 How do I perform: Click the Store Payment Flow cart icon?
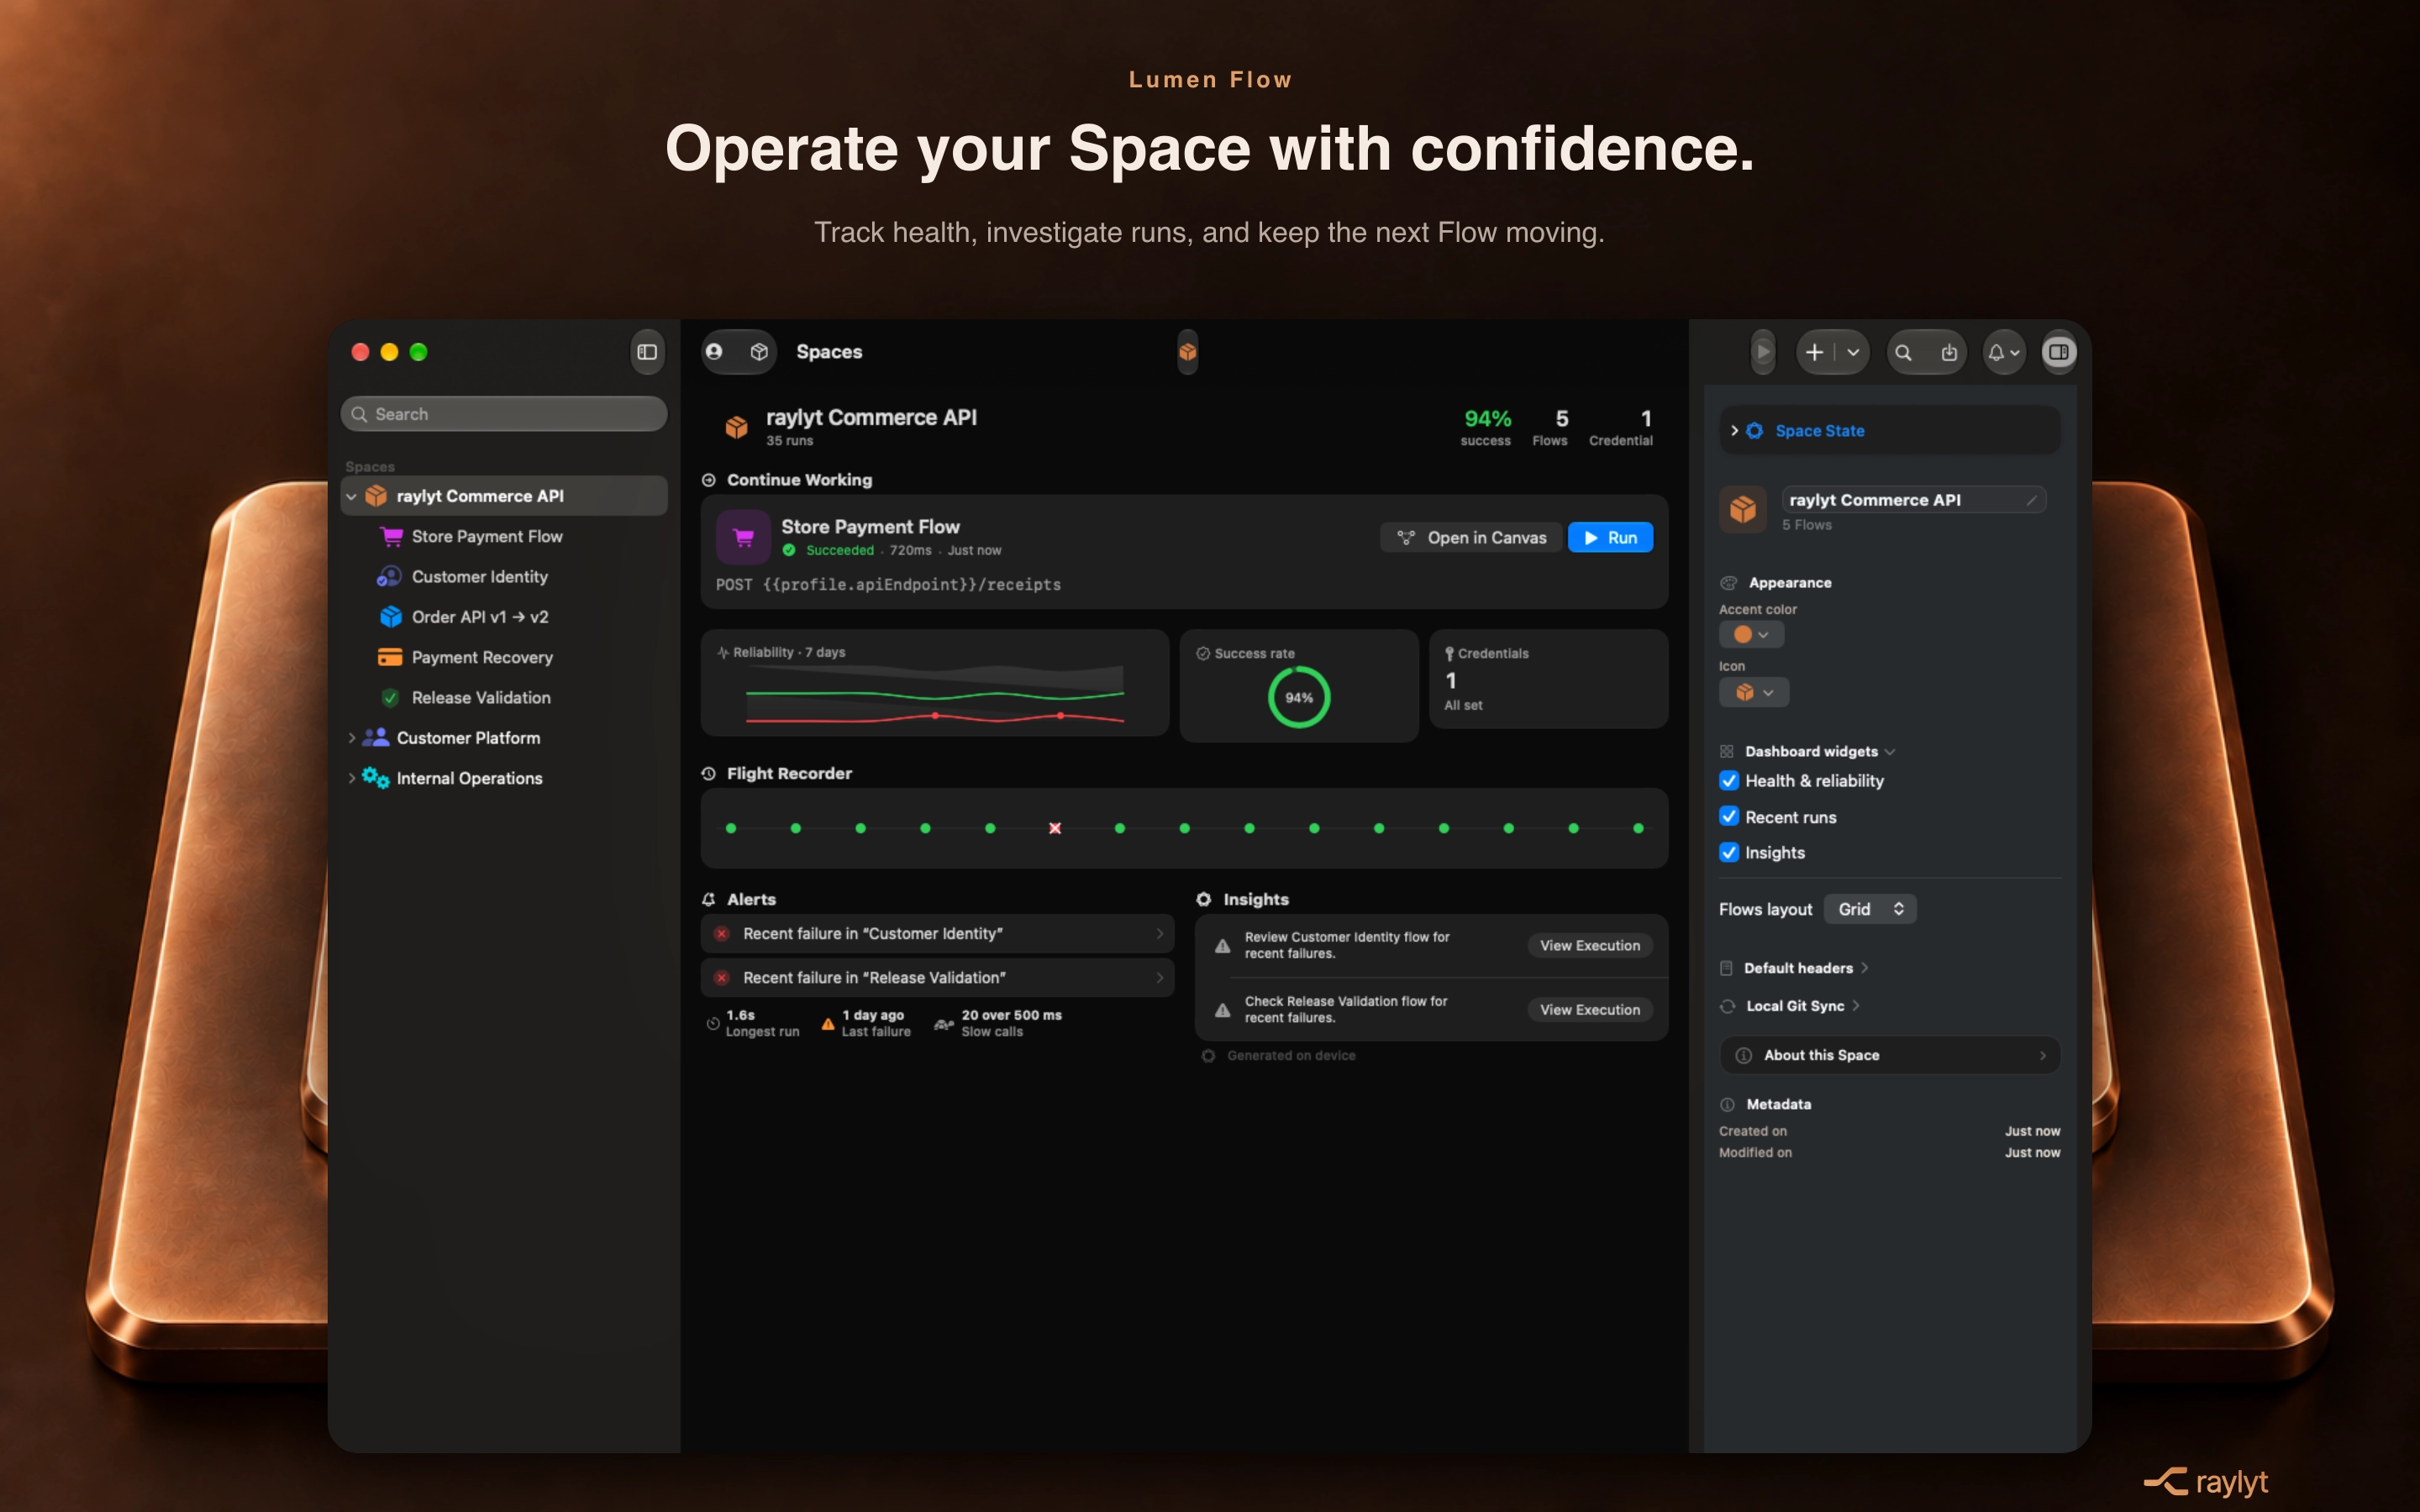pyautogui.click(x=743, y=537)
